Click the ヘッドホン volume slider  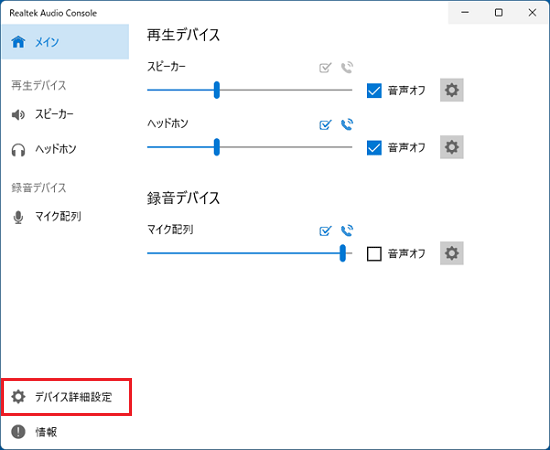(249, 147)
